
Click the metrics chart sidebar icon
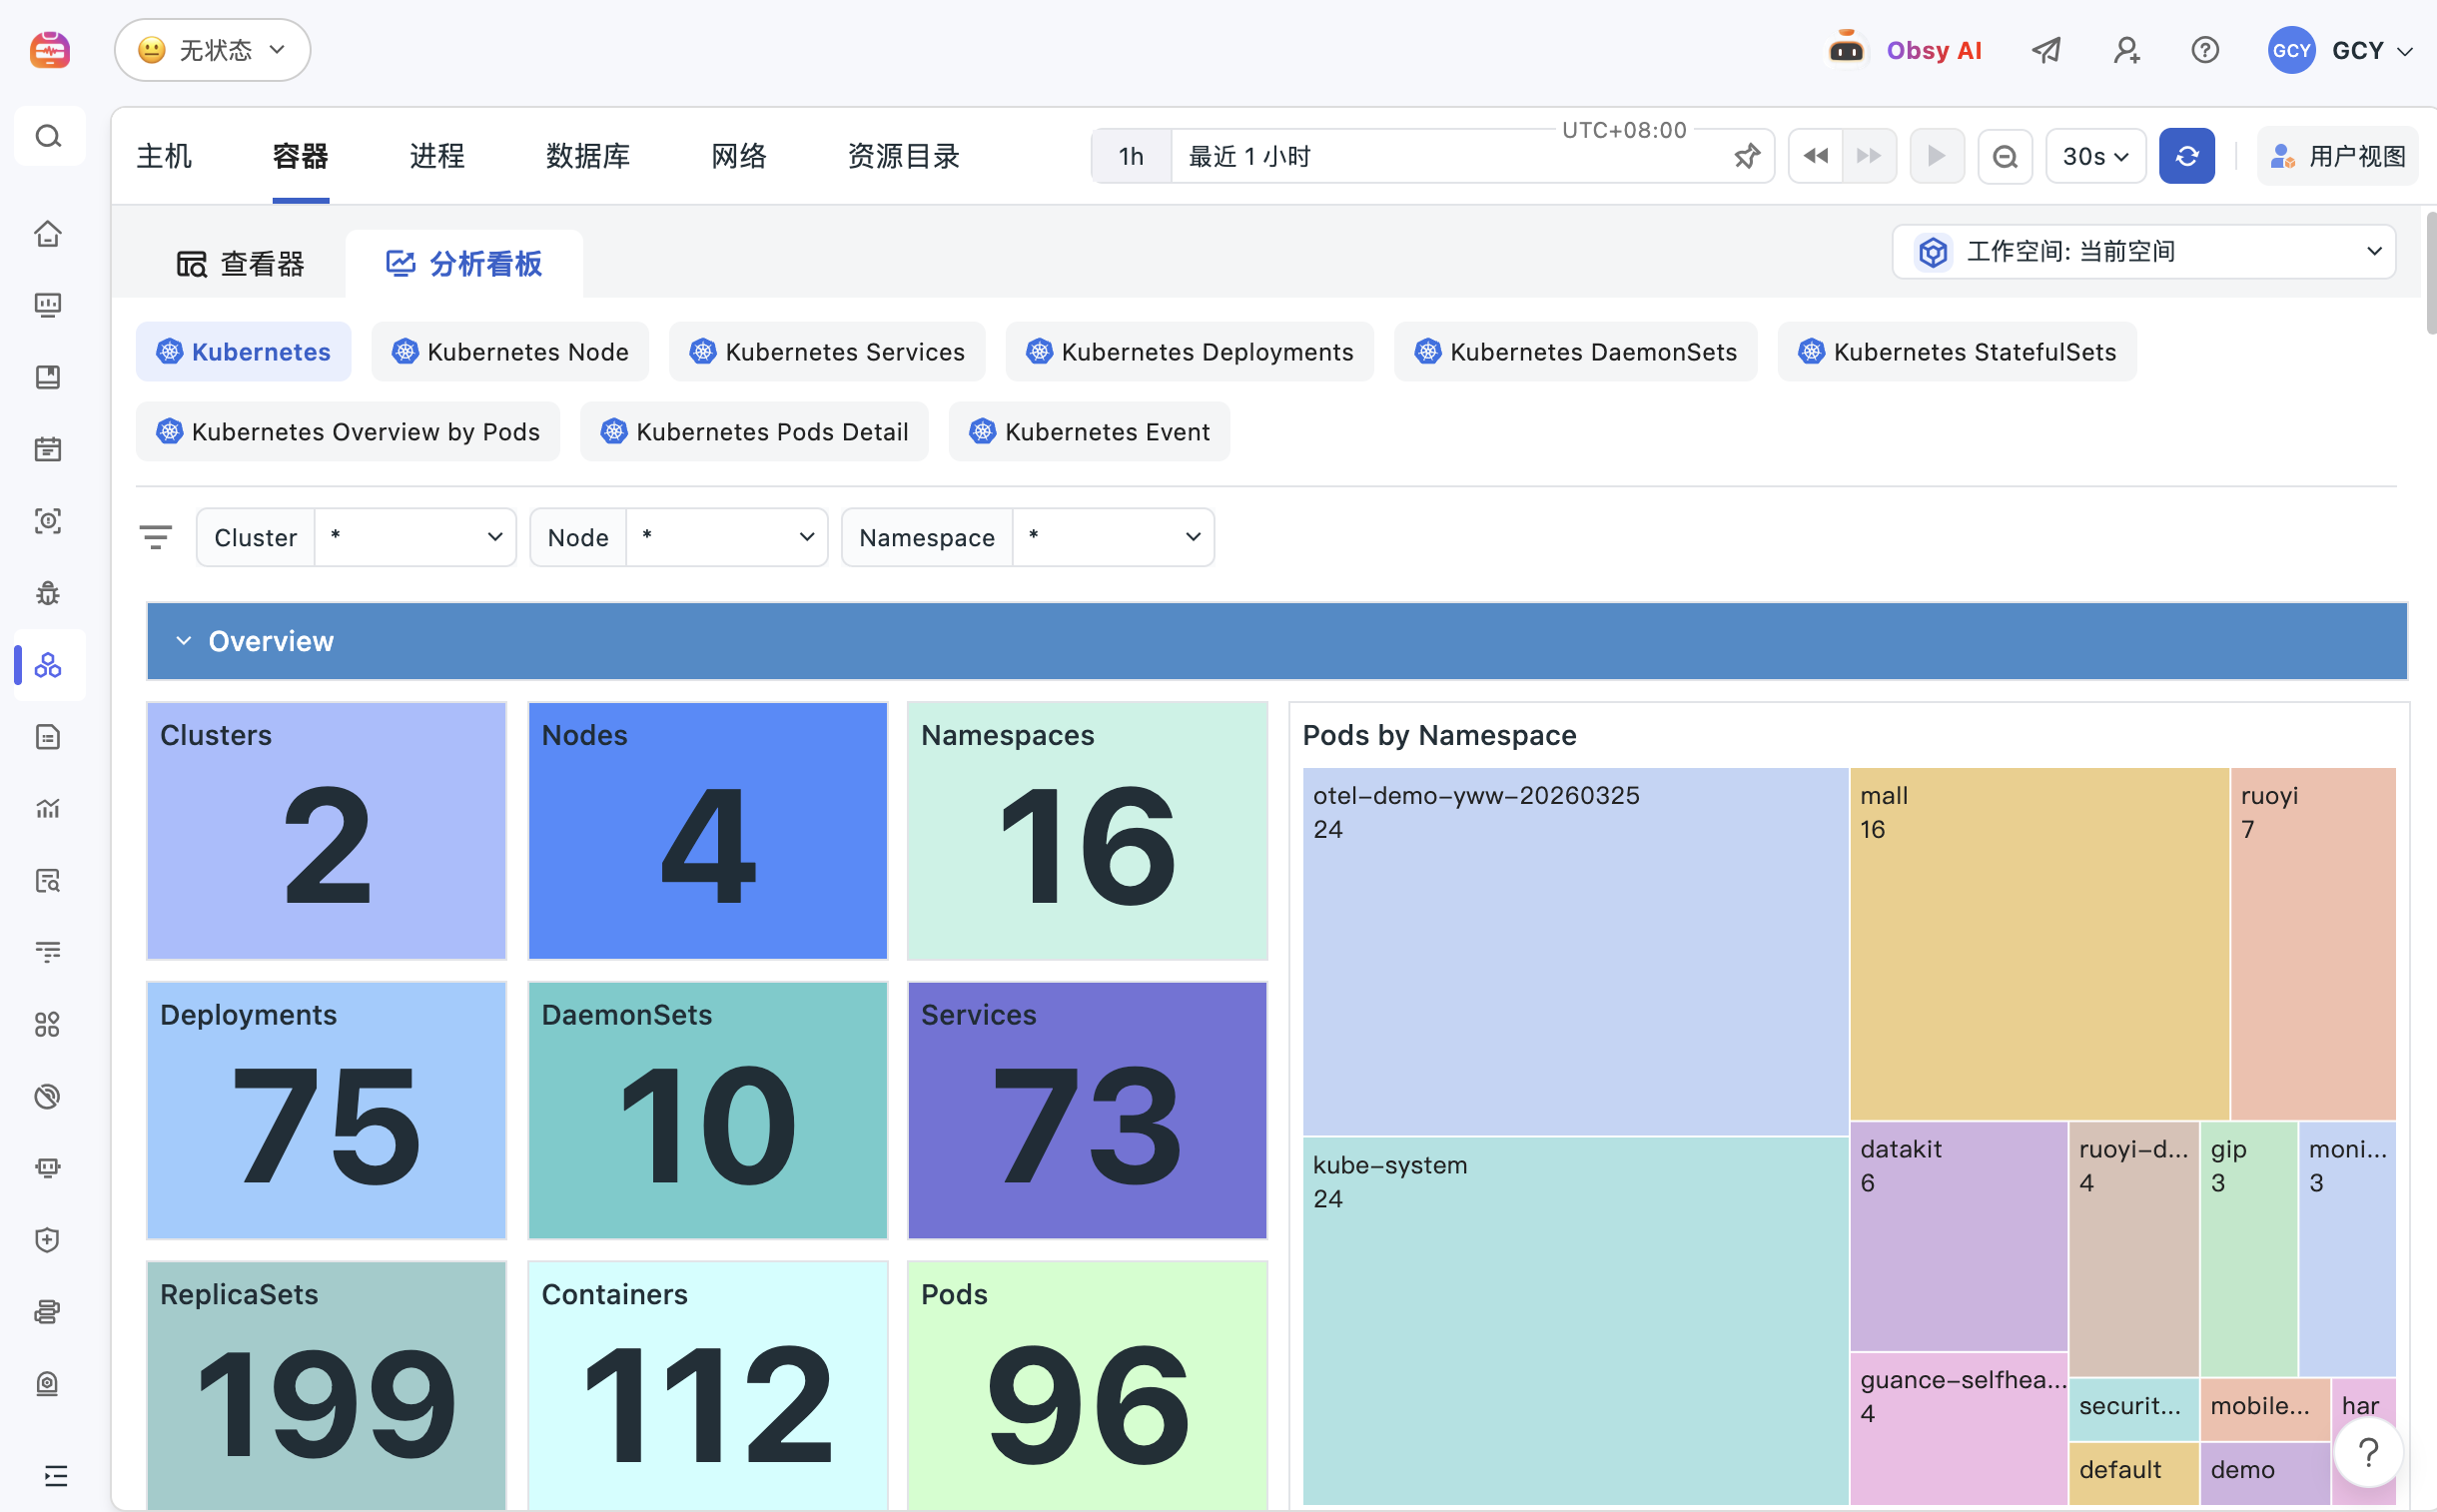tap(48, 808)
